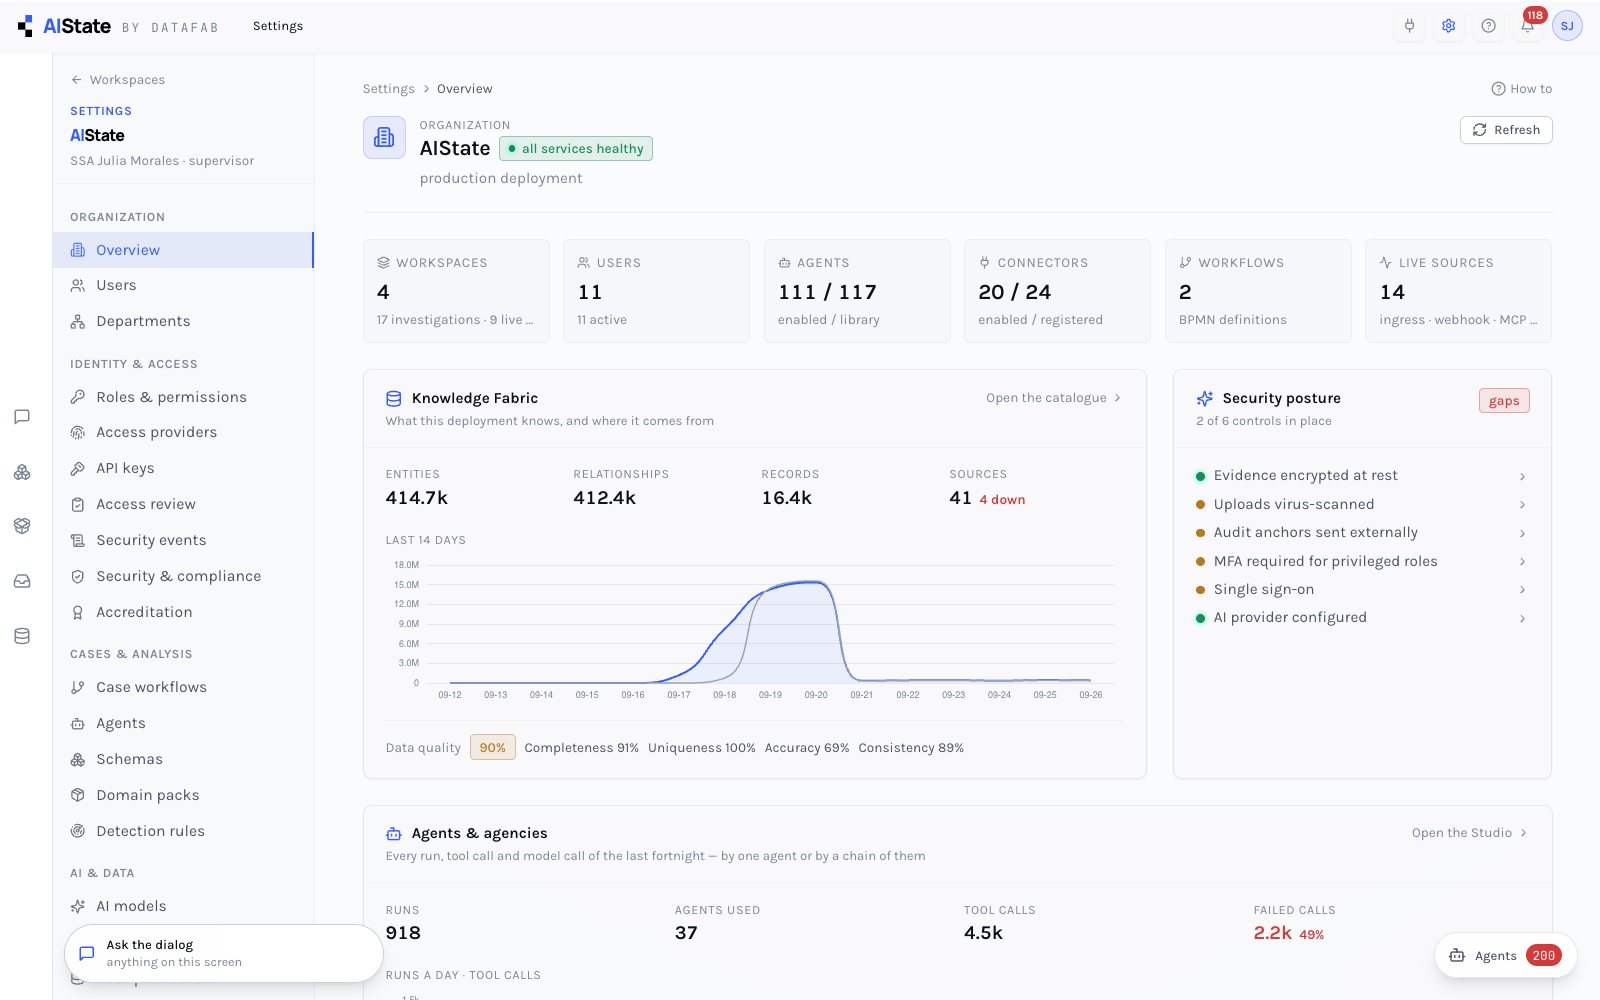Open the database icon in left rail

pyautogui.click(x=22, y=636)
